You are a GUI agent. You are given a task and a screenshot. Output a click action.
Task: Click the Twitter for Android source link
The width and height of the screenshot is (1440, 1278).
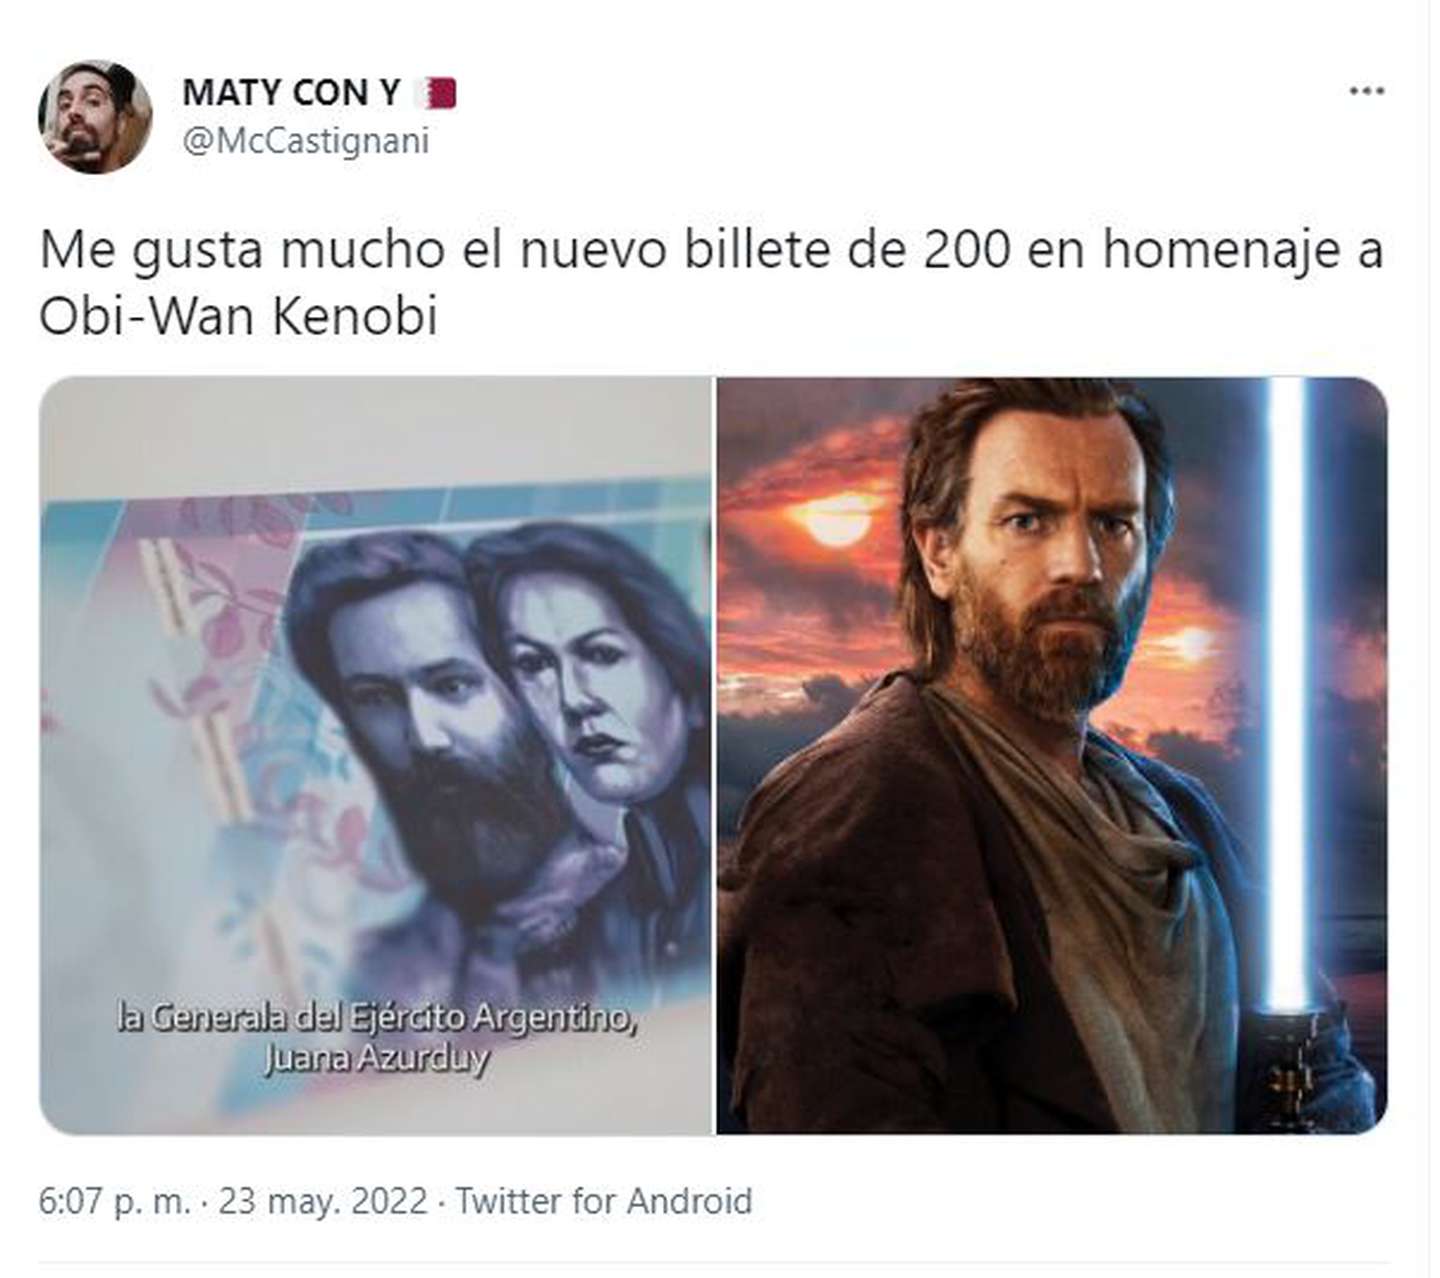tap(604, 1201)
